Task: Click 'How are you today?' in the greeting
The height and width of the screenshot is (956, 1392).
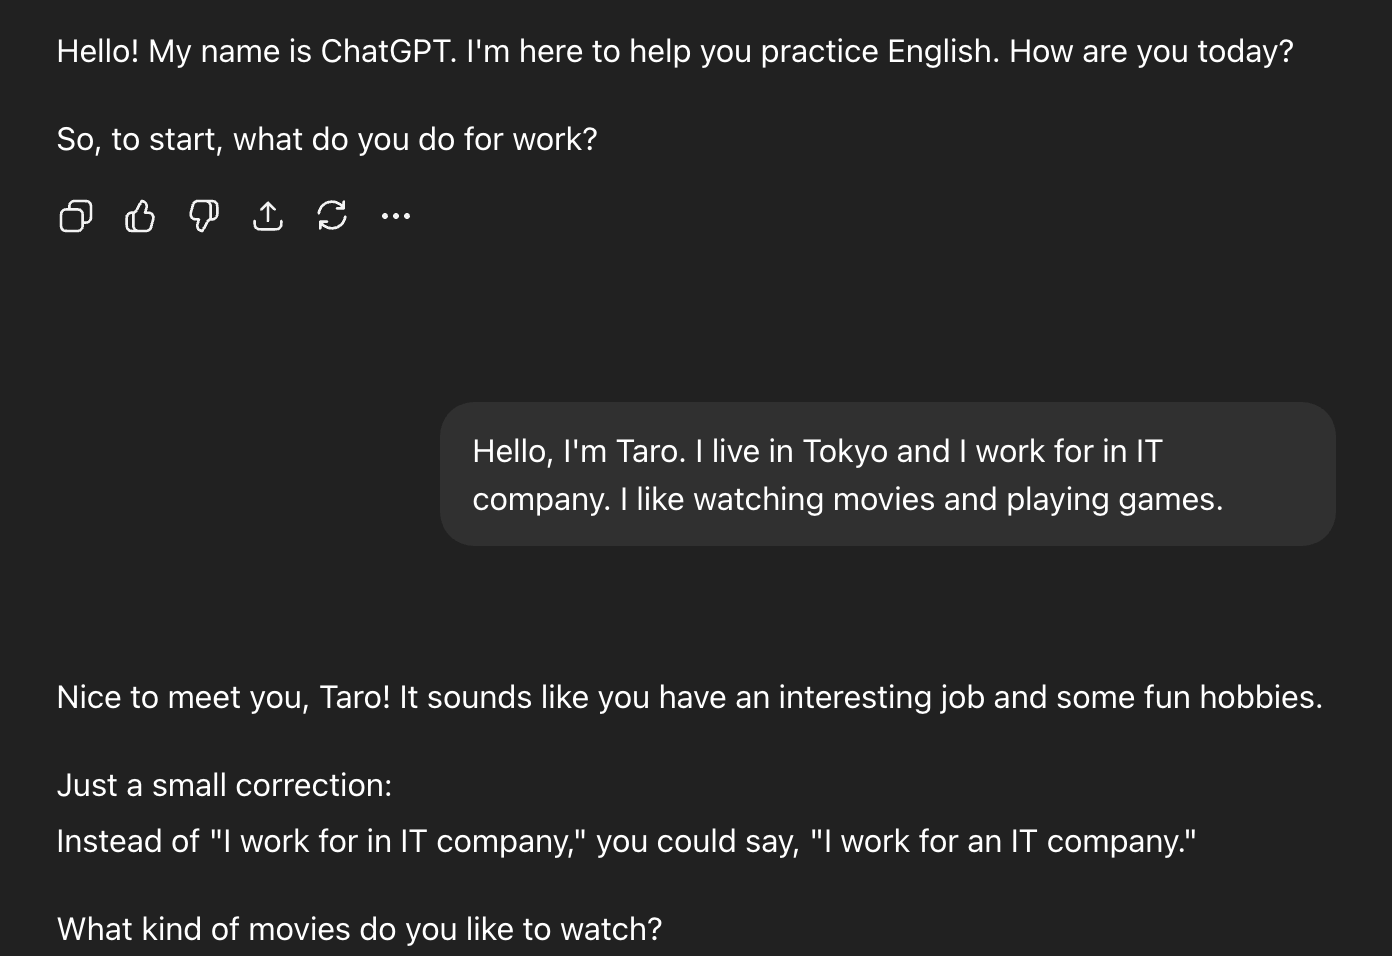Action: tap(1150, 51)
